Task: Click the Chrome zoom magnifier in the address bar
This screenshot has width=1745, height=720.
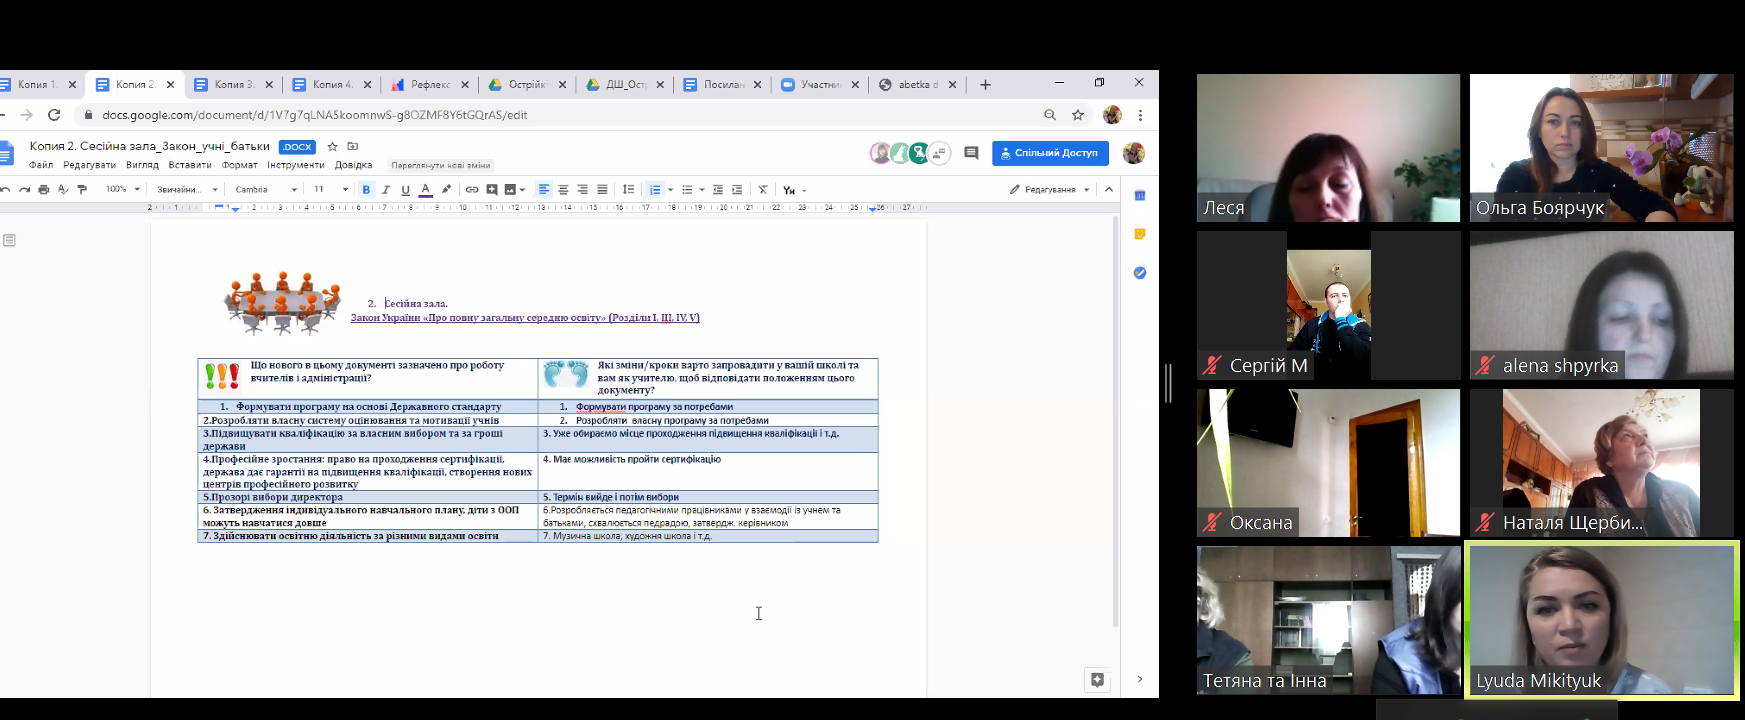Action: (1050, 115)
